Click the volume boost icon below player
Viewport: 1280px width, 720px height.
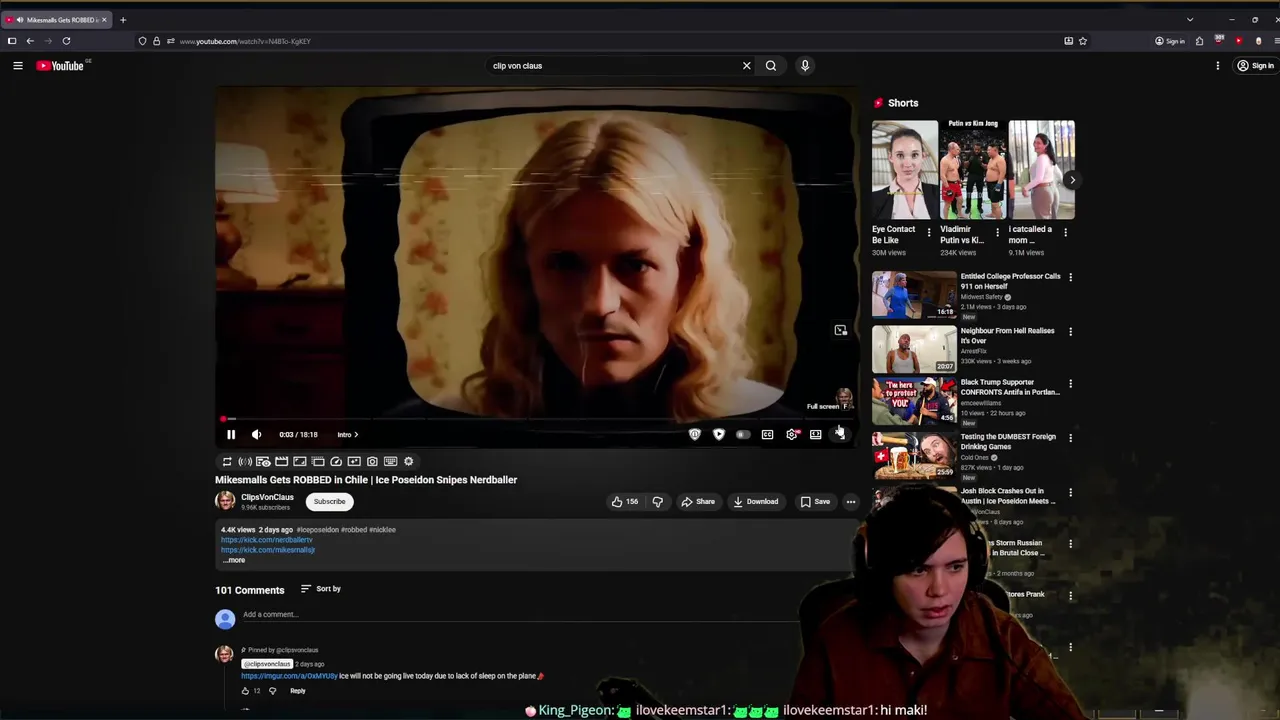tap(245, 461)
